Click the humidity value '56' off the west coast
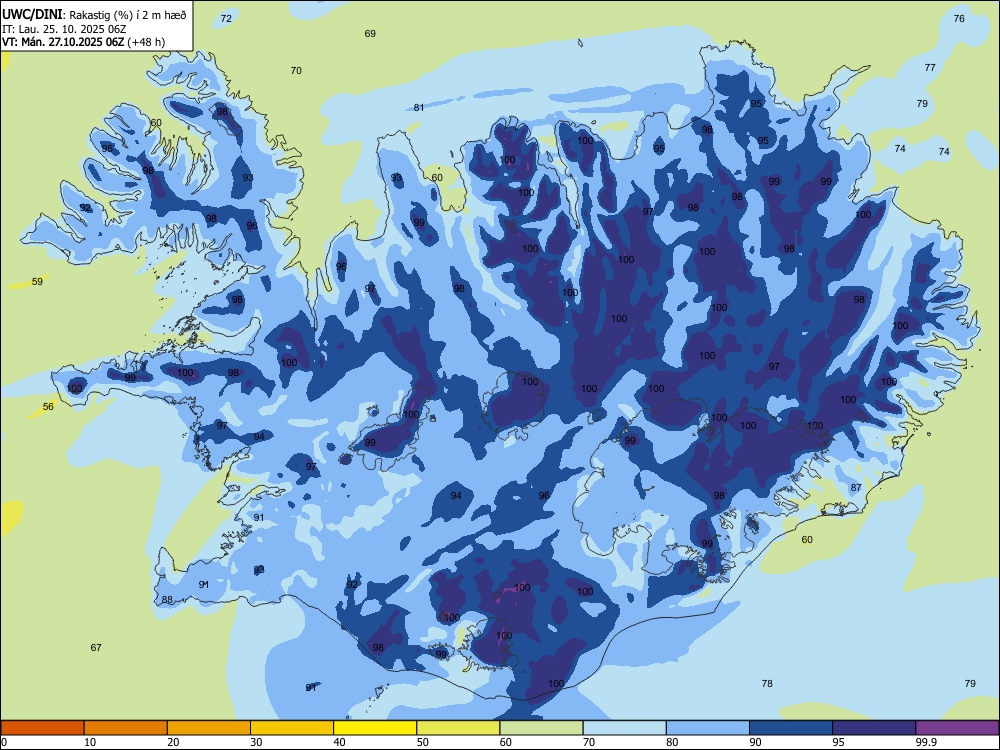The width and height of the screenshot is (1000, 750). point(48,406)
